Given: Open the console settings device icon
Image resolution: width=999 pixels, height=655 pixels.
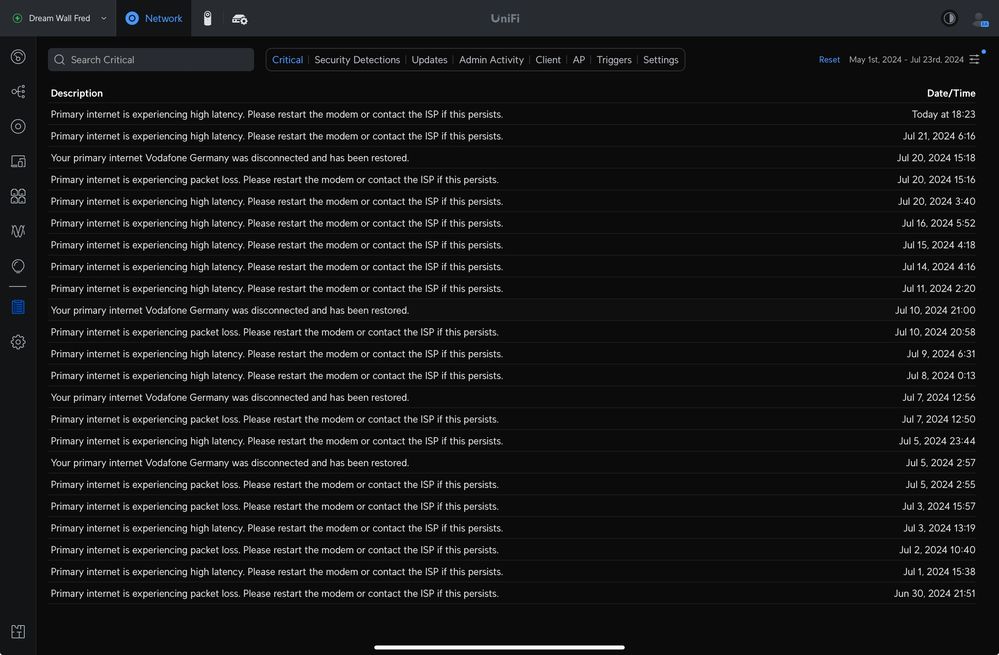Looking at the screenshot, I should coord(240,19).
